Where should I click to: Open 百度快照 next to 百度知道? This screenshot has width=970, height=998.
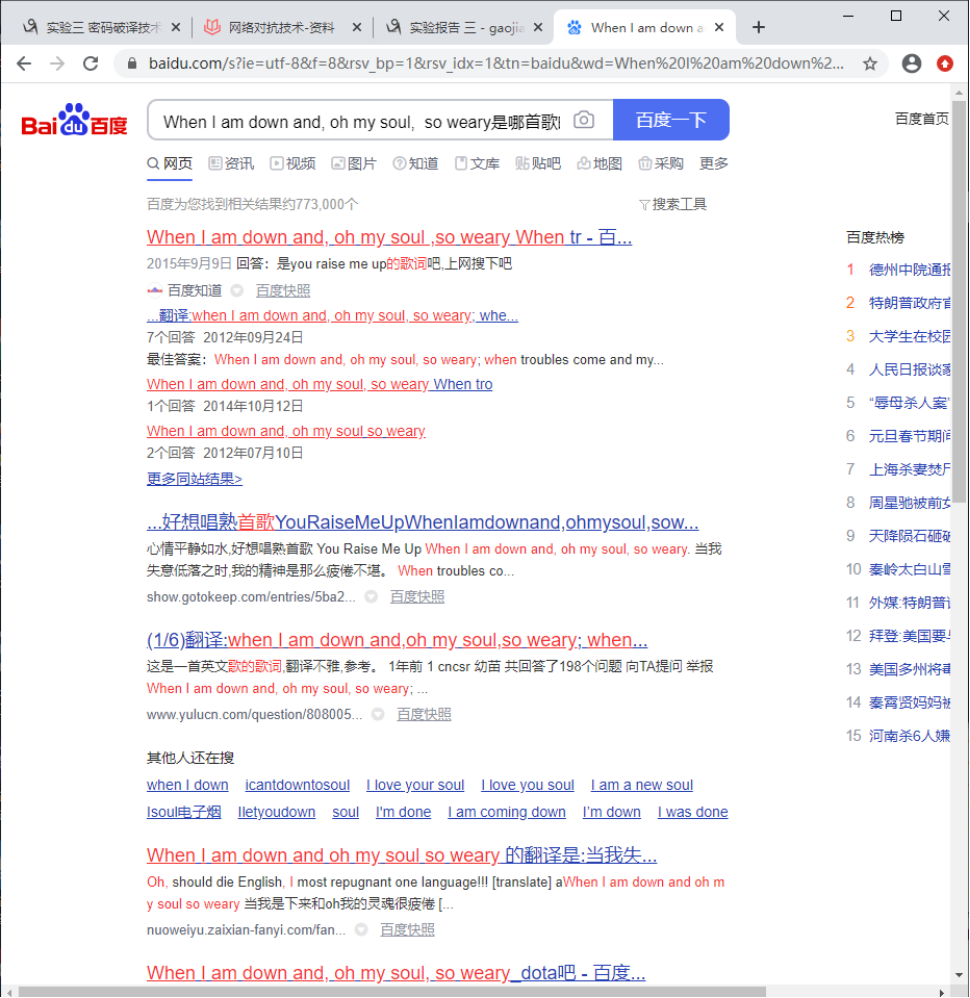pos(283,291)
